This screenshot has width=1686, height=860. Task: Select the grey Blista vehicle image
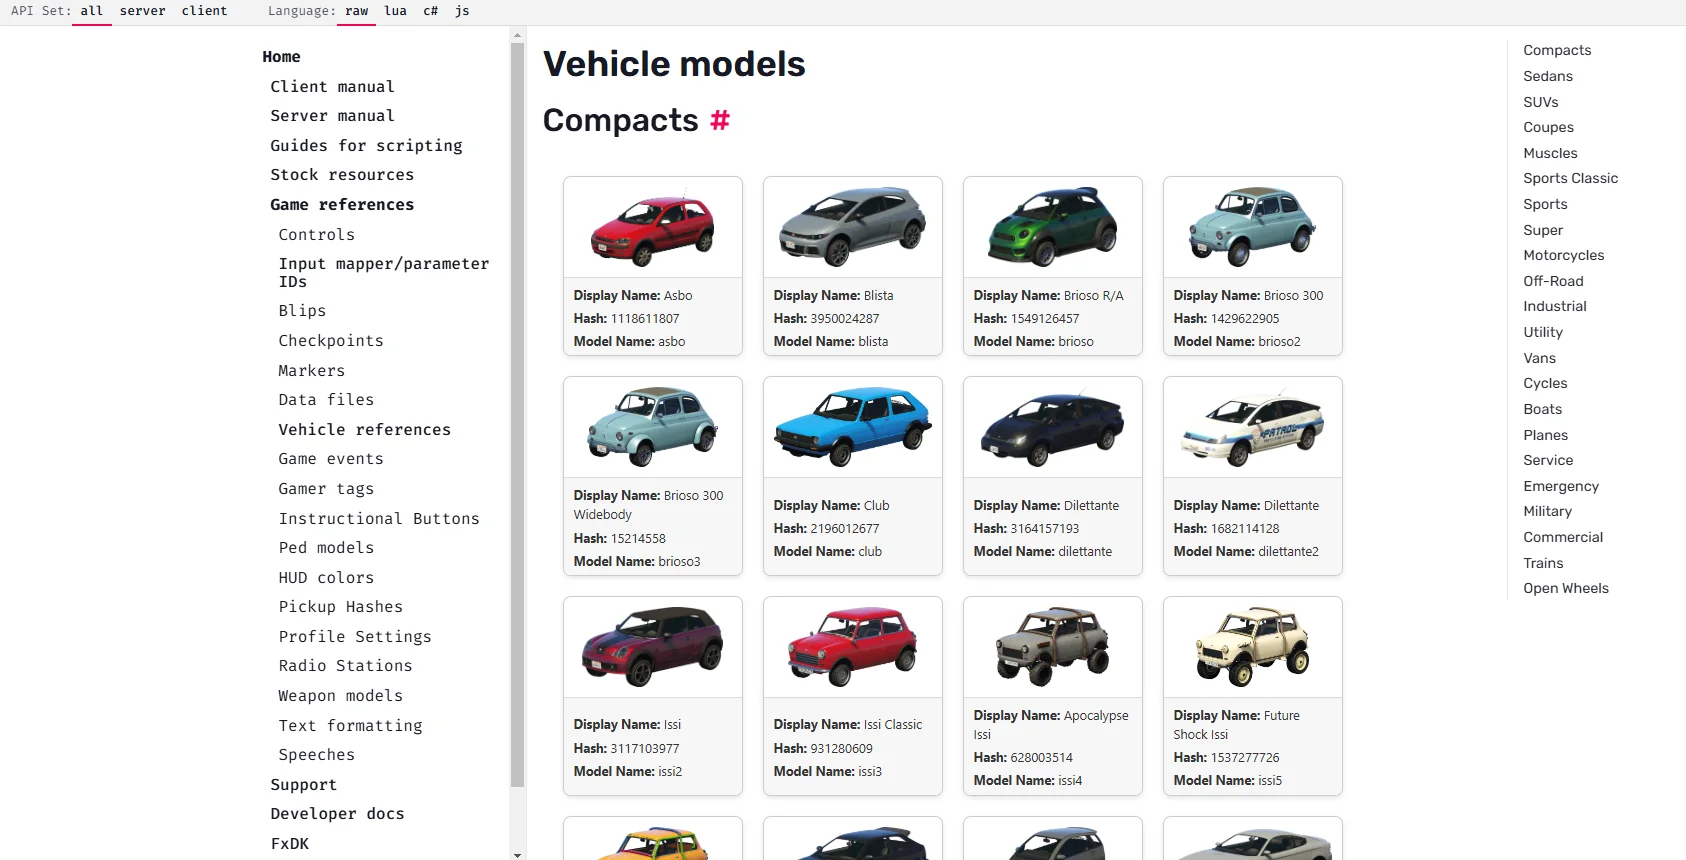pyautogui.click(x=852, y=228)
